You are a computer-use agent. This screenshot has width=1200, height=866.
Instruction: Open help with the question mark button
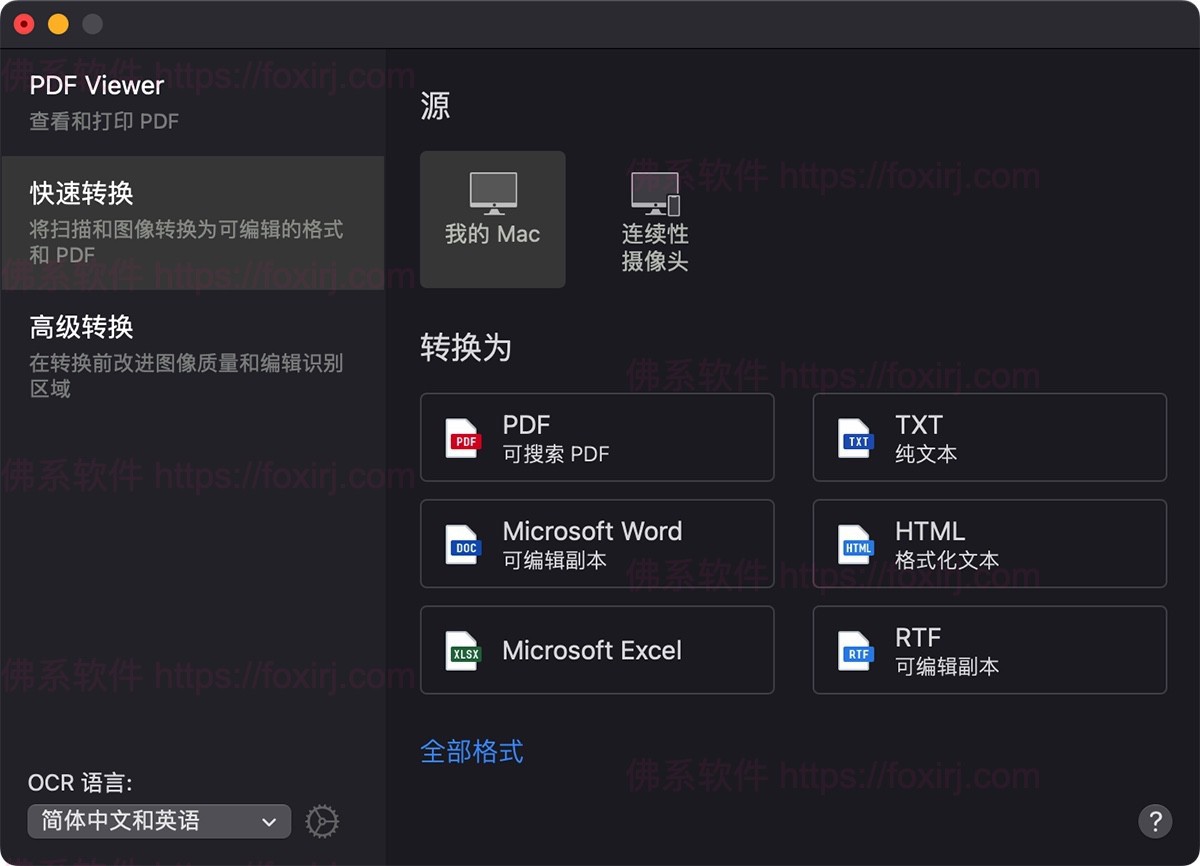[x=1155, y=821]
